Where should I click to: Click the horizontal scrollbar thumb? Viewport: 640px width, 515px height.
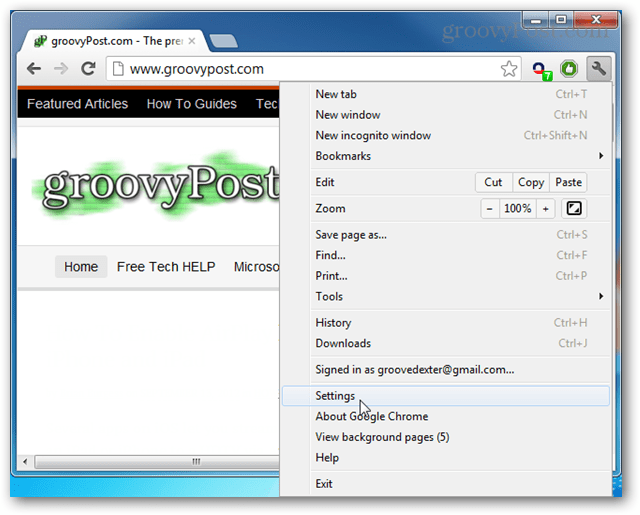pyautogui.click(x=158, y=462)
